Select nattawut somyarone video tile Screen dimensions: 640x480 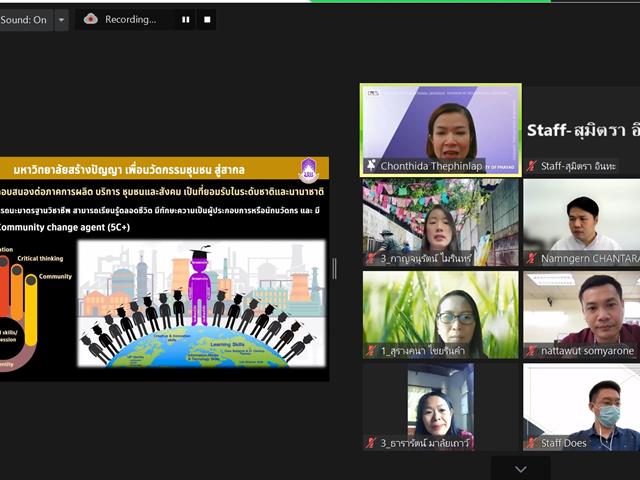582,315
